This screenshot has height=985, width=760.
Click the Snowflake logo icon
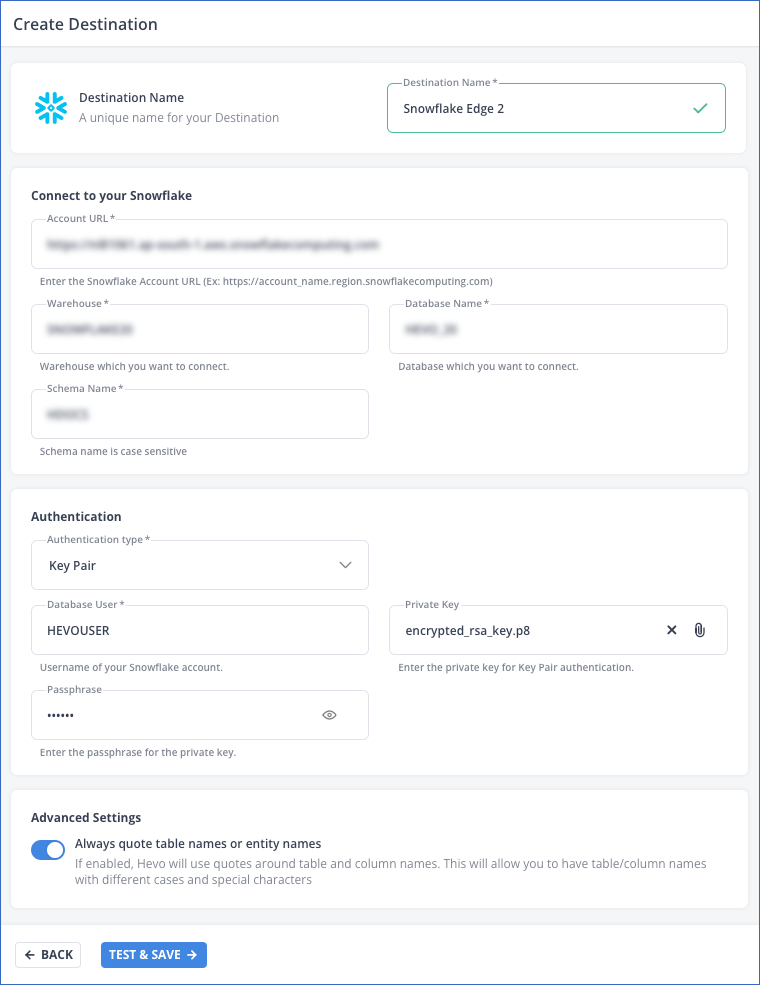(x=51, y=108)
